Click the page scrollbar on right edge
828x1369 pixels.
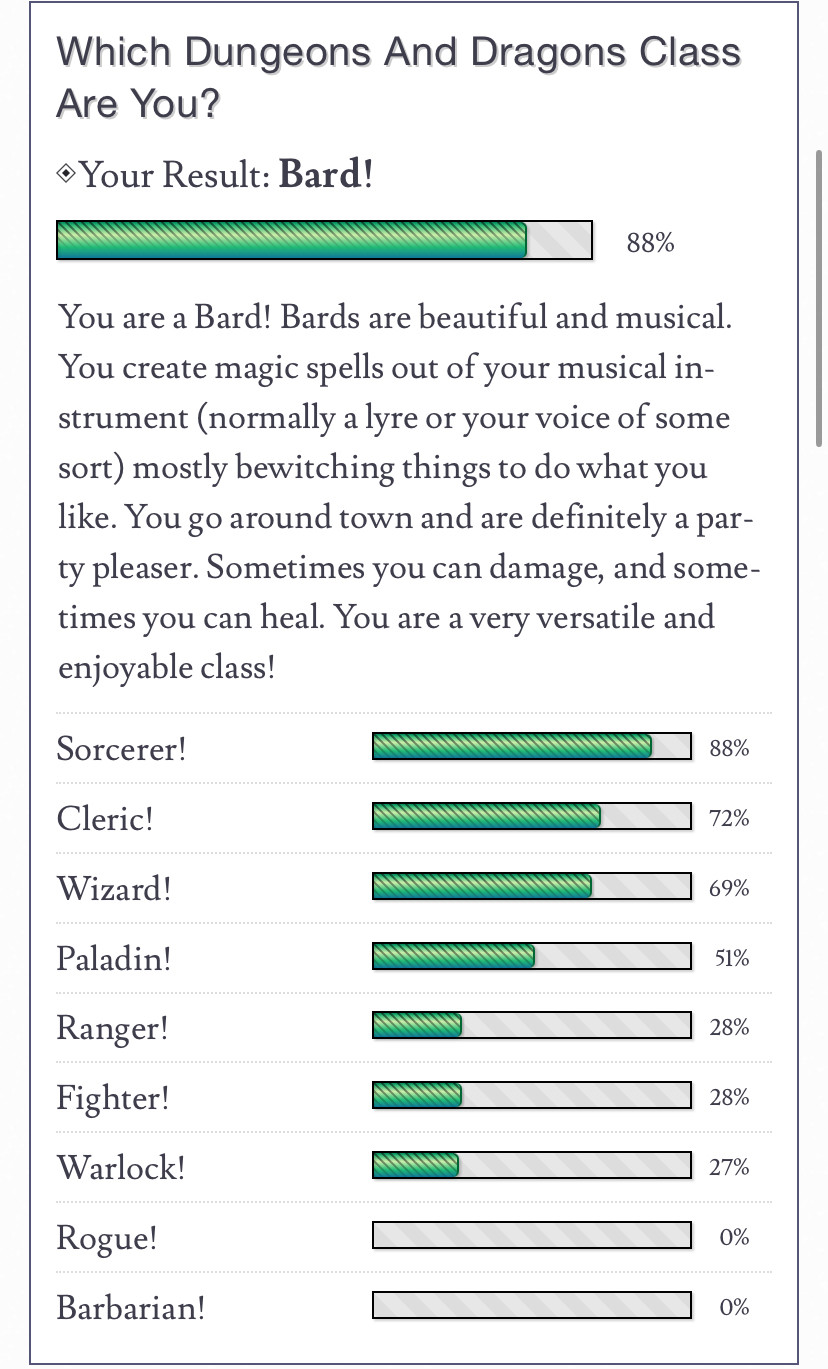point(820,298)
